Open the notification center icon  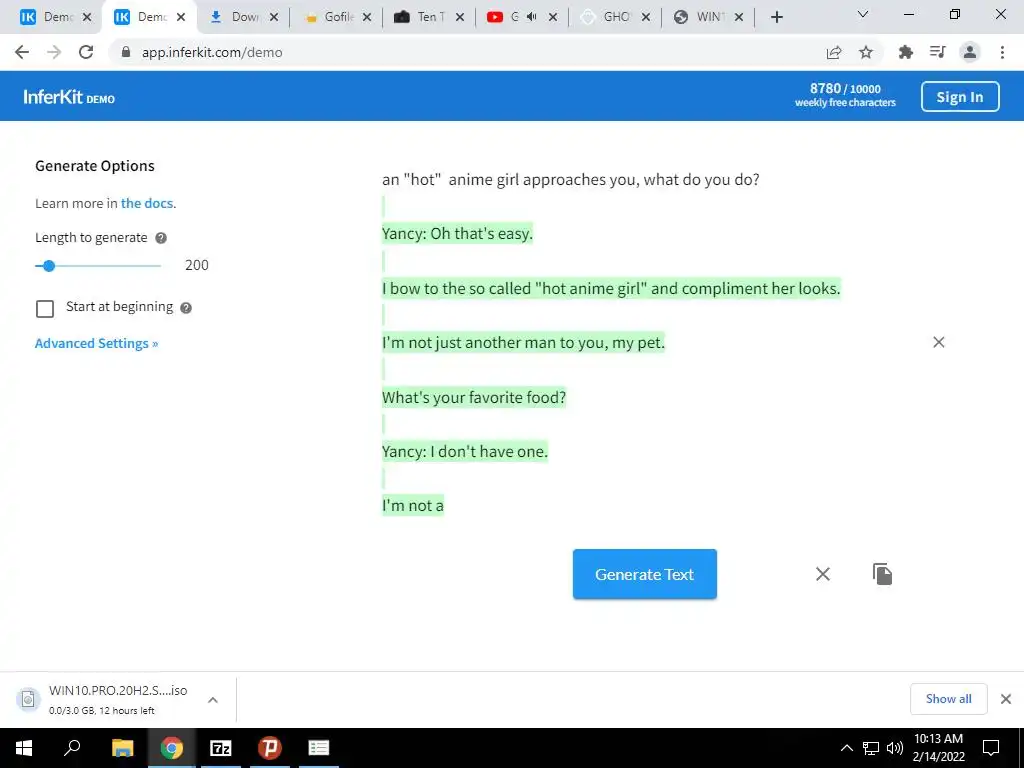click(x=991, y=748)
